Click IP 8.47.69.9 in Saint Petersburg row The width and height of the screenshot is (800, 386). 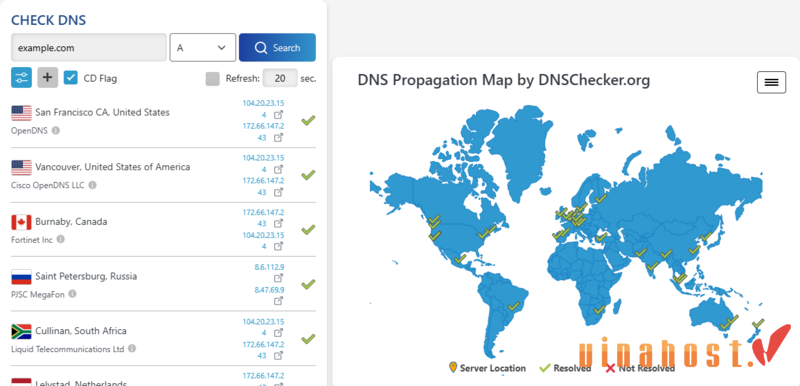(269, 290)
